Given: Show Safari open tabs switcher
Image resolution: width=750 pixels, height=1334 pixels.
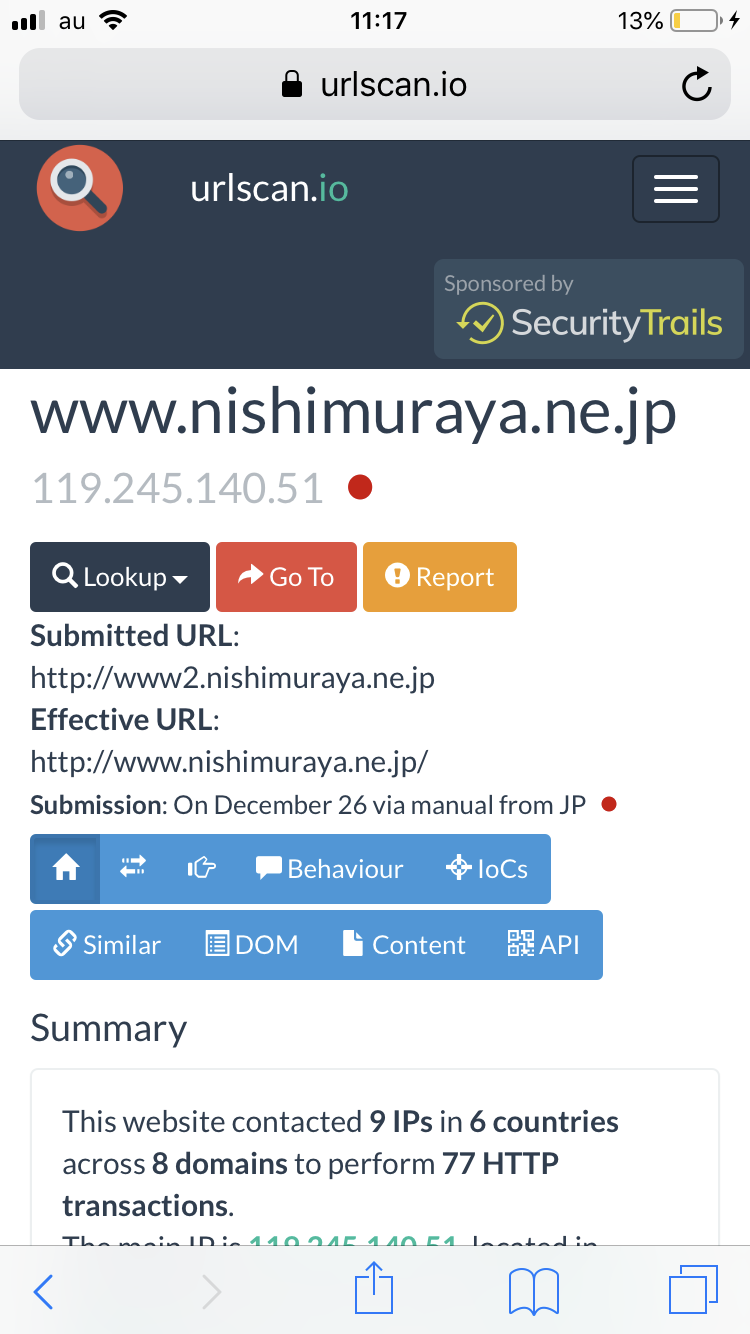Looking at the screenshot, I should [692, 1290].
